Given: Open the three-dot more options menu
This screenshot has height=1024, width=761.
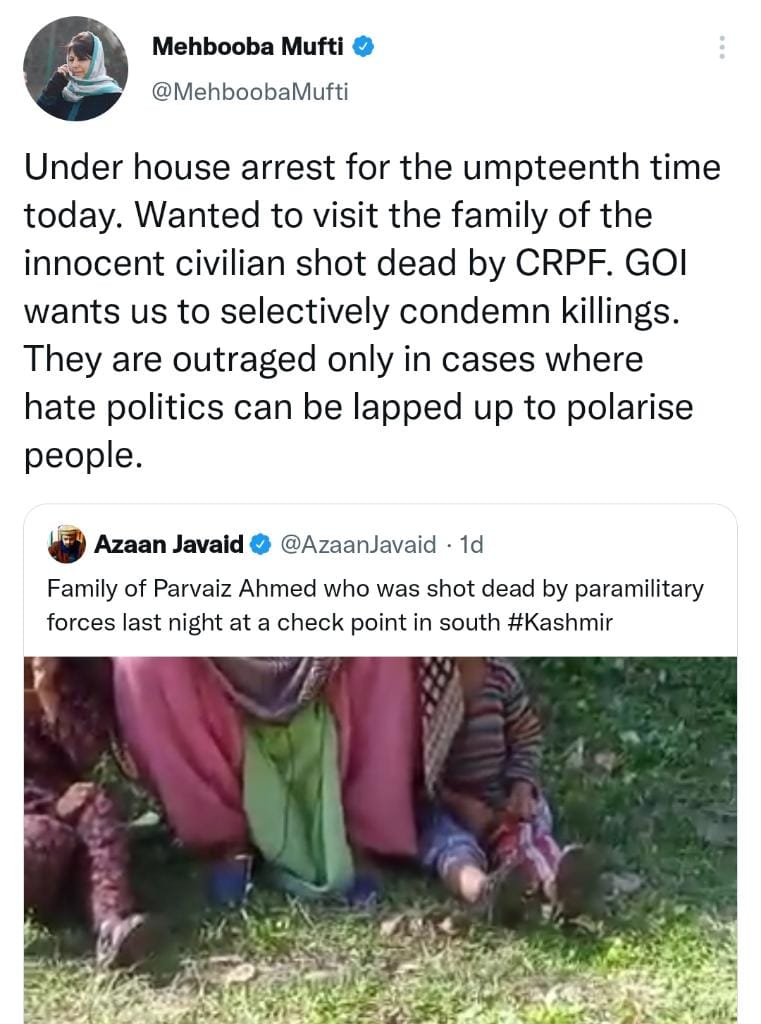Looking at the screenshot, I should tap(723, 47).
